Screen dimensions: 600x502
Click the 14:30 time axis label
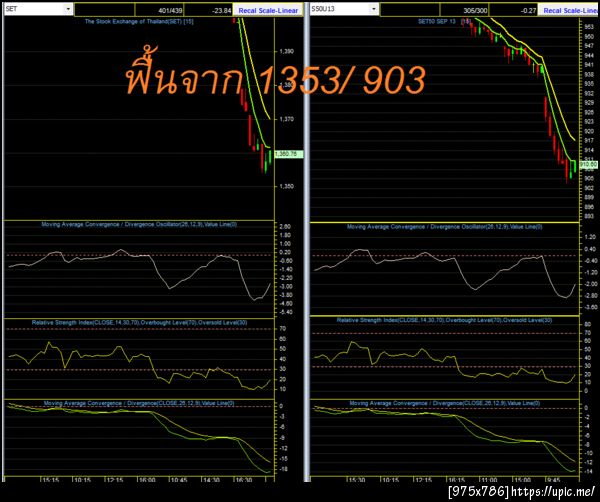pos(211,480)
